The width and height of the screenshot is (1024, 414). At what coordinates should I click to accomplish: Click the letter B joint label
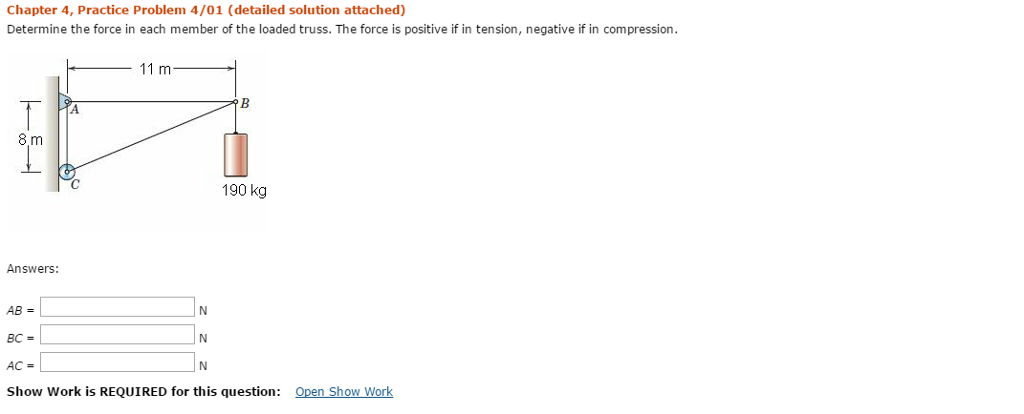246,103
